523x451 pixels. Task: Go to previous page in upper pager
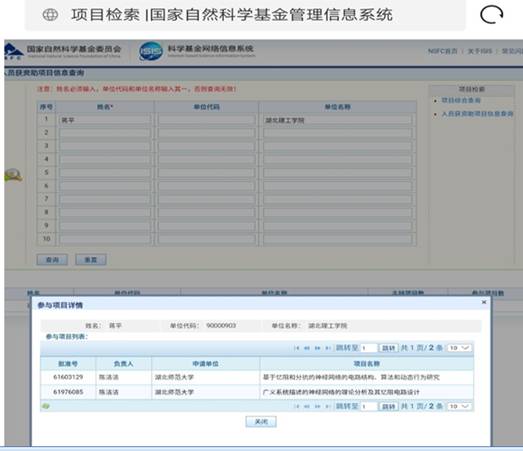click(307, 348)
